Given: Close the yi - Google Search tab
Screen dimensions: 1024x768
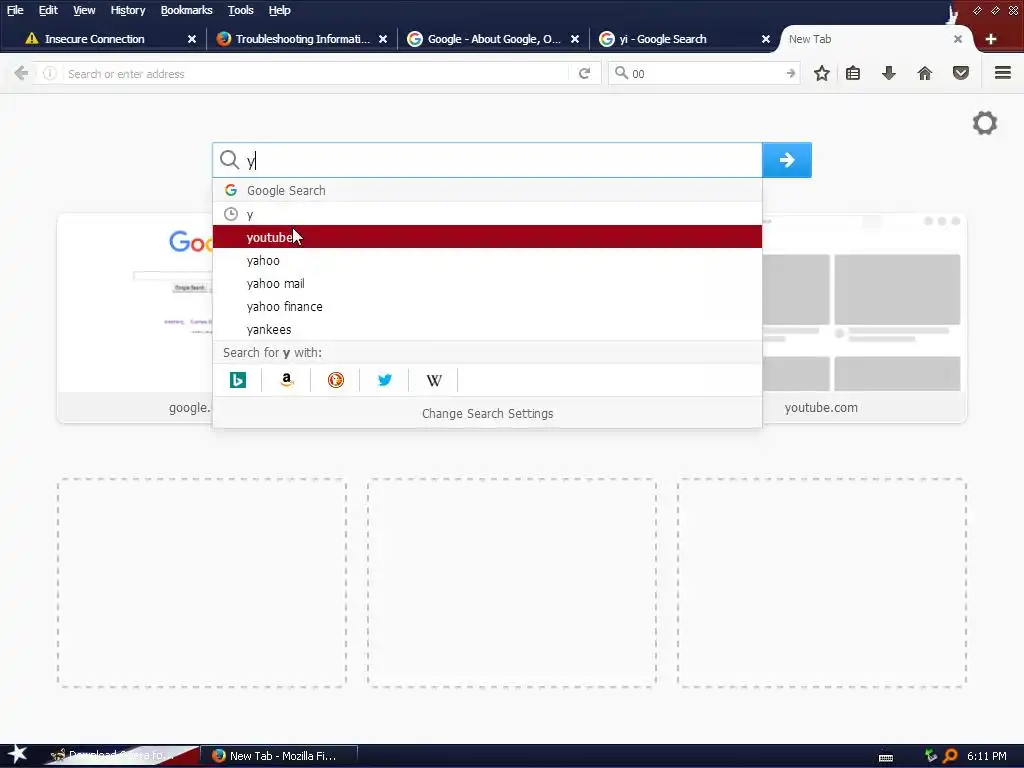Looking at the screenshot, I should coord(766,39).
